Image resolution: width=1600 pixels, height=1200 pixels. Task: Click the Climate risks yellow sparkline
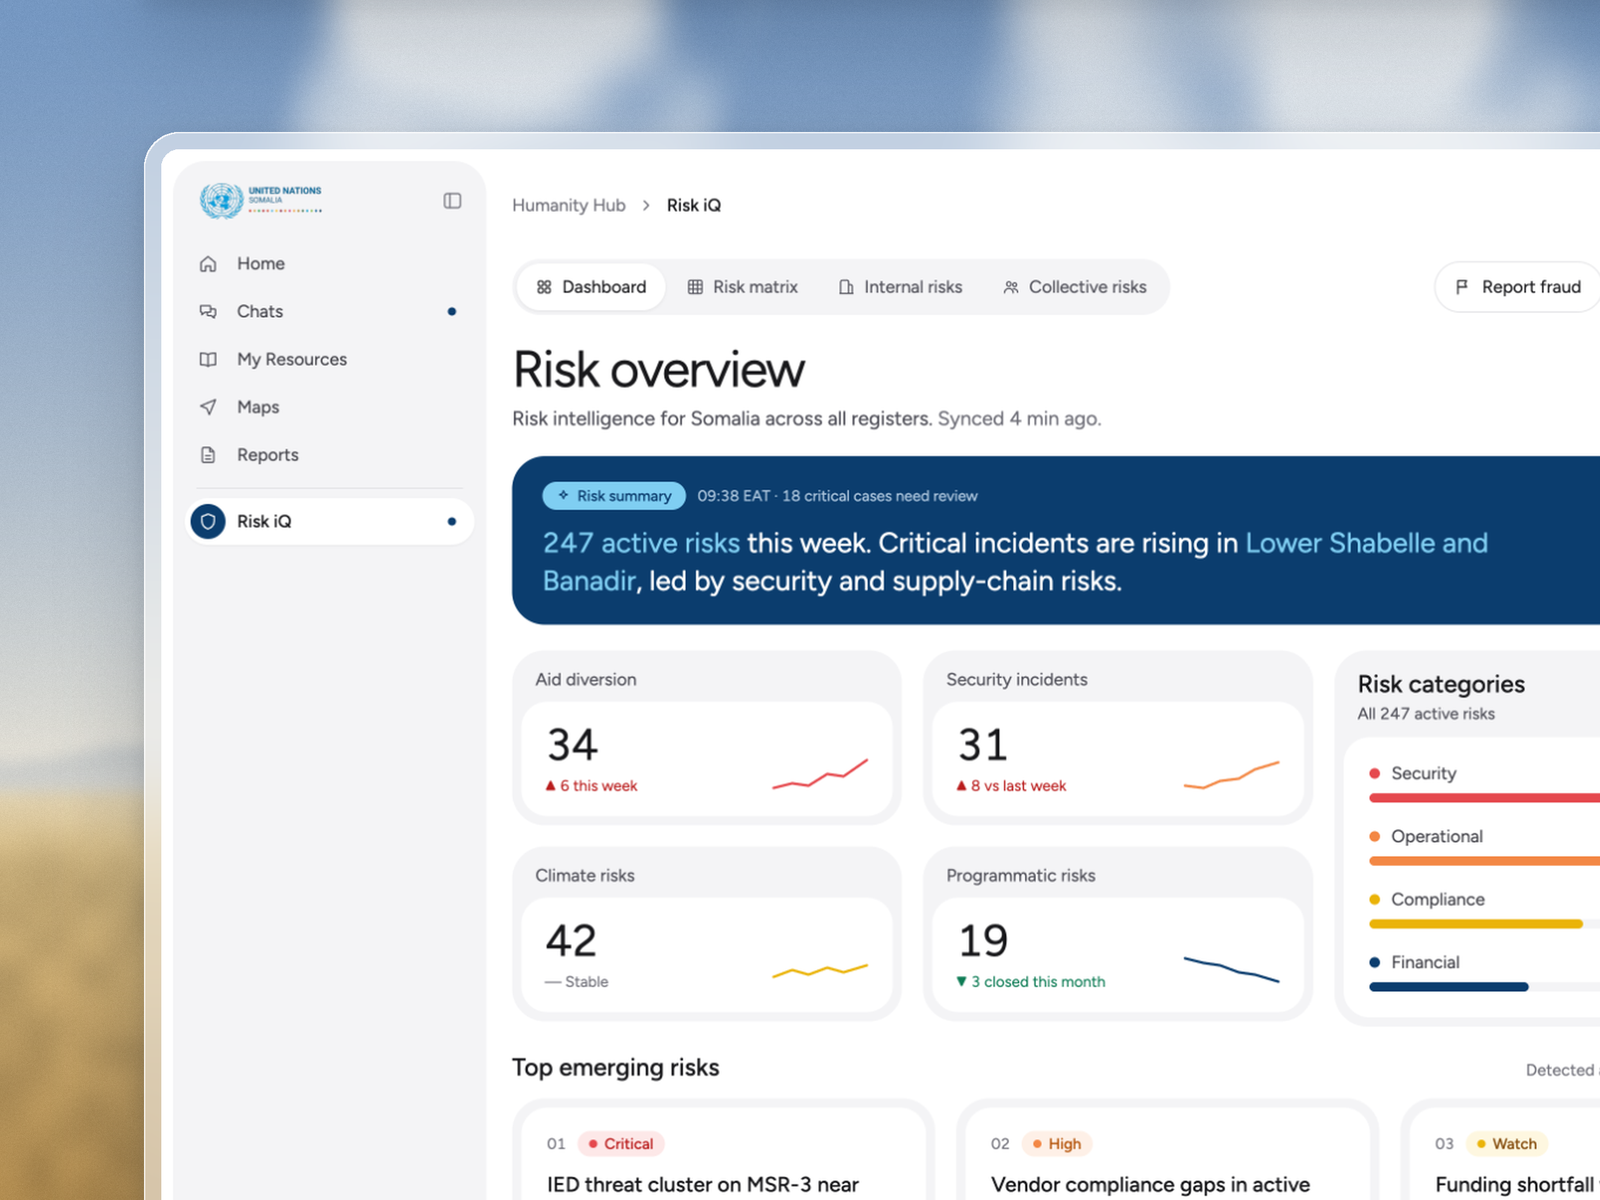tap(820, 970)
